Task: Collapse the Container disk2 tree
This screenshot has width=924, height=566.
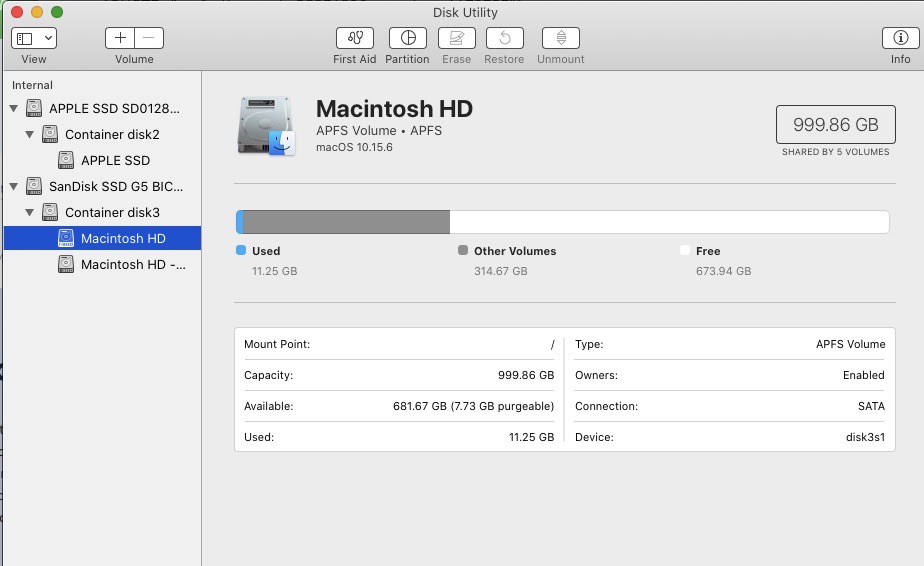Action: 29,134
